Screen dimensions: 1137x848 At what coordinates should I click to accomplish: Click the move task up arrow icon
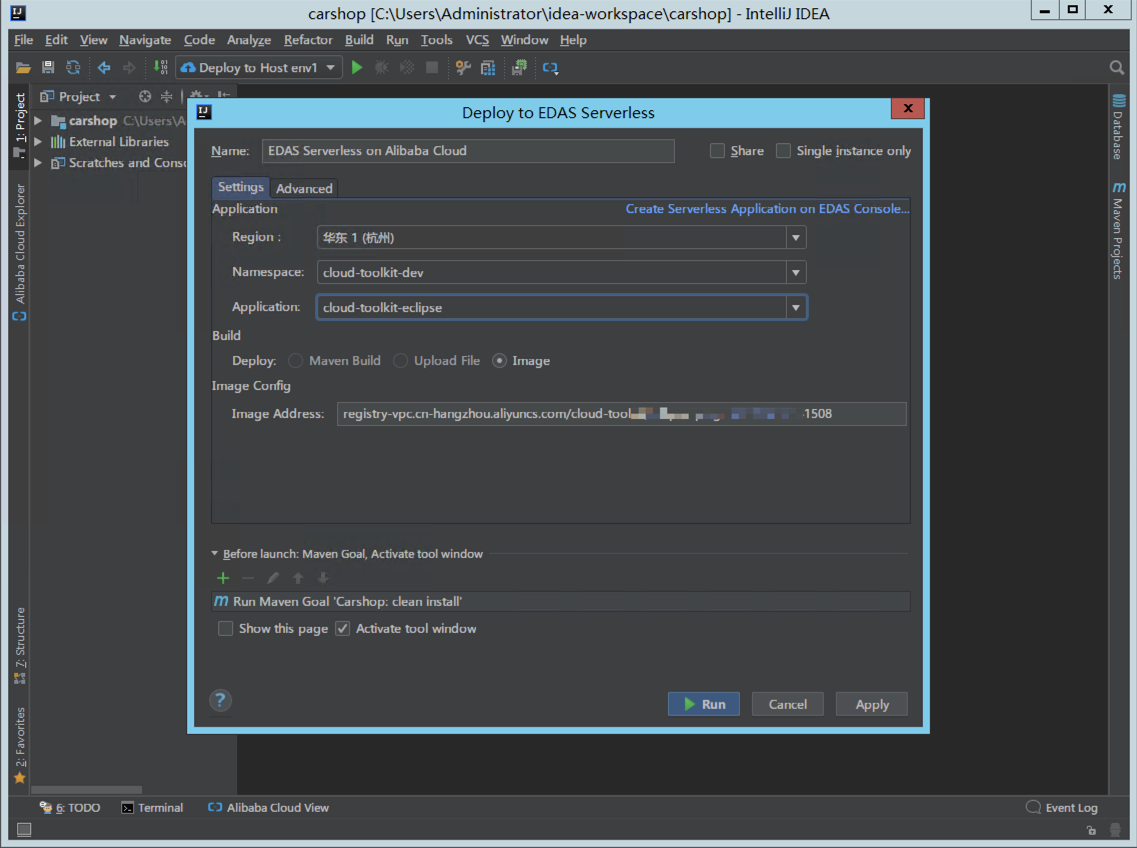point(298,578)
